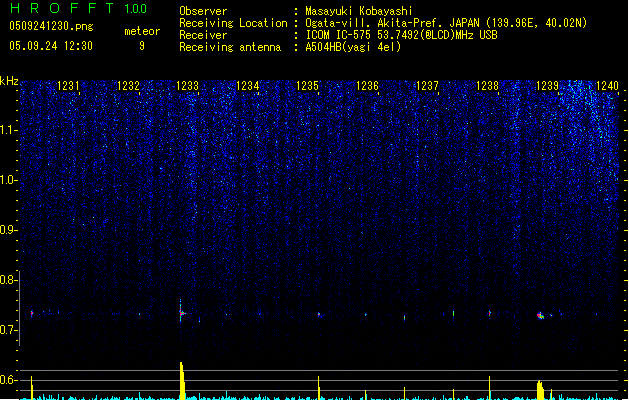
Task: Click the 'Observer' field label
Action: tap(203, 11)
